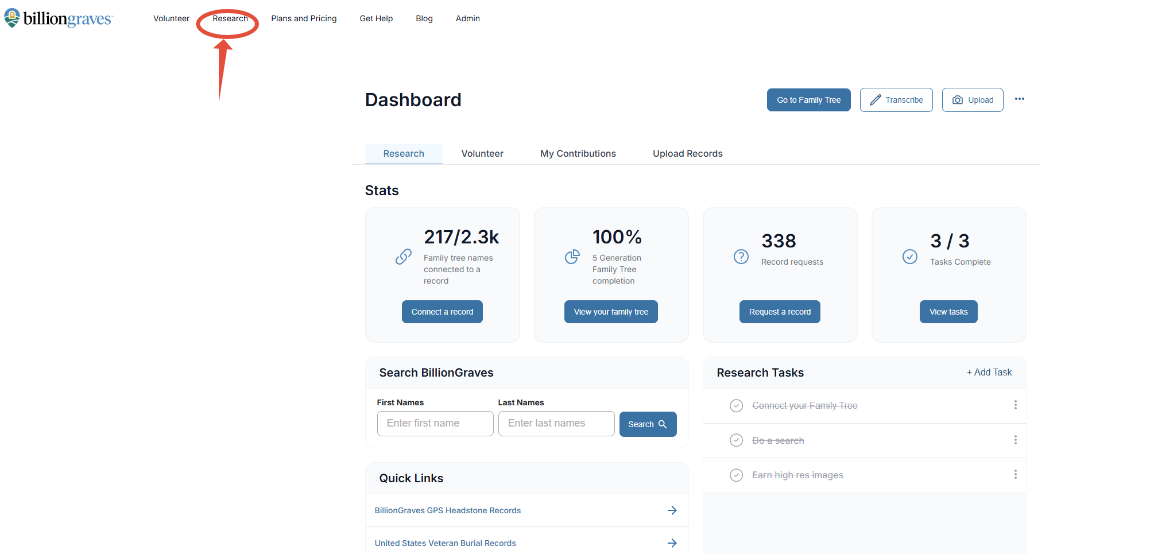Click the 338 record requests number
This screenshot has height=554, width=1154.
click(x=779, y=241)
